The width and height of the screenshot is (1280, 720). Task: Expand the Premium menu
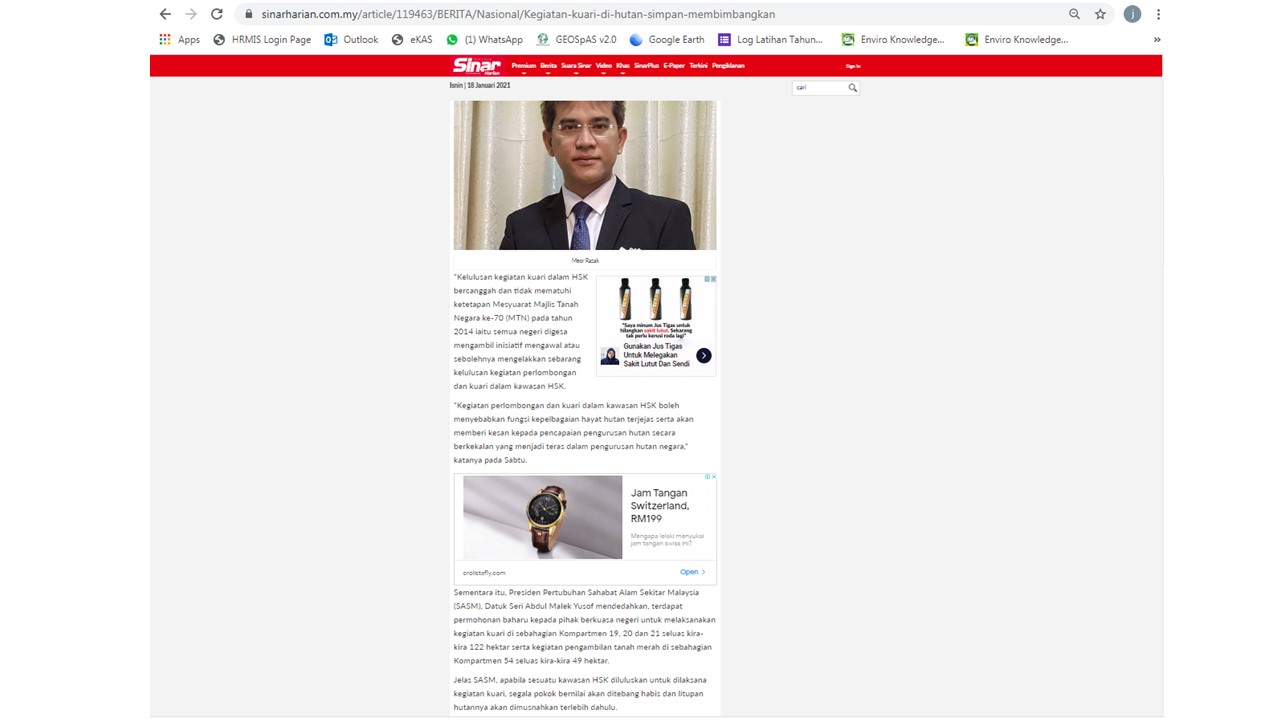tap(524, 66)
